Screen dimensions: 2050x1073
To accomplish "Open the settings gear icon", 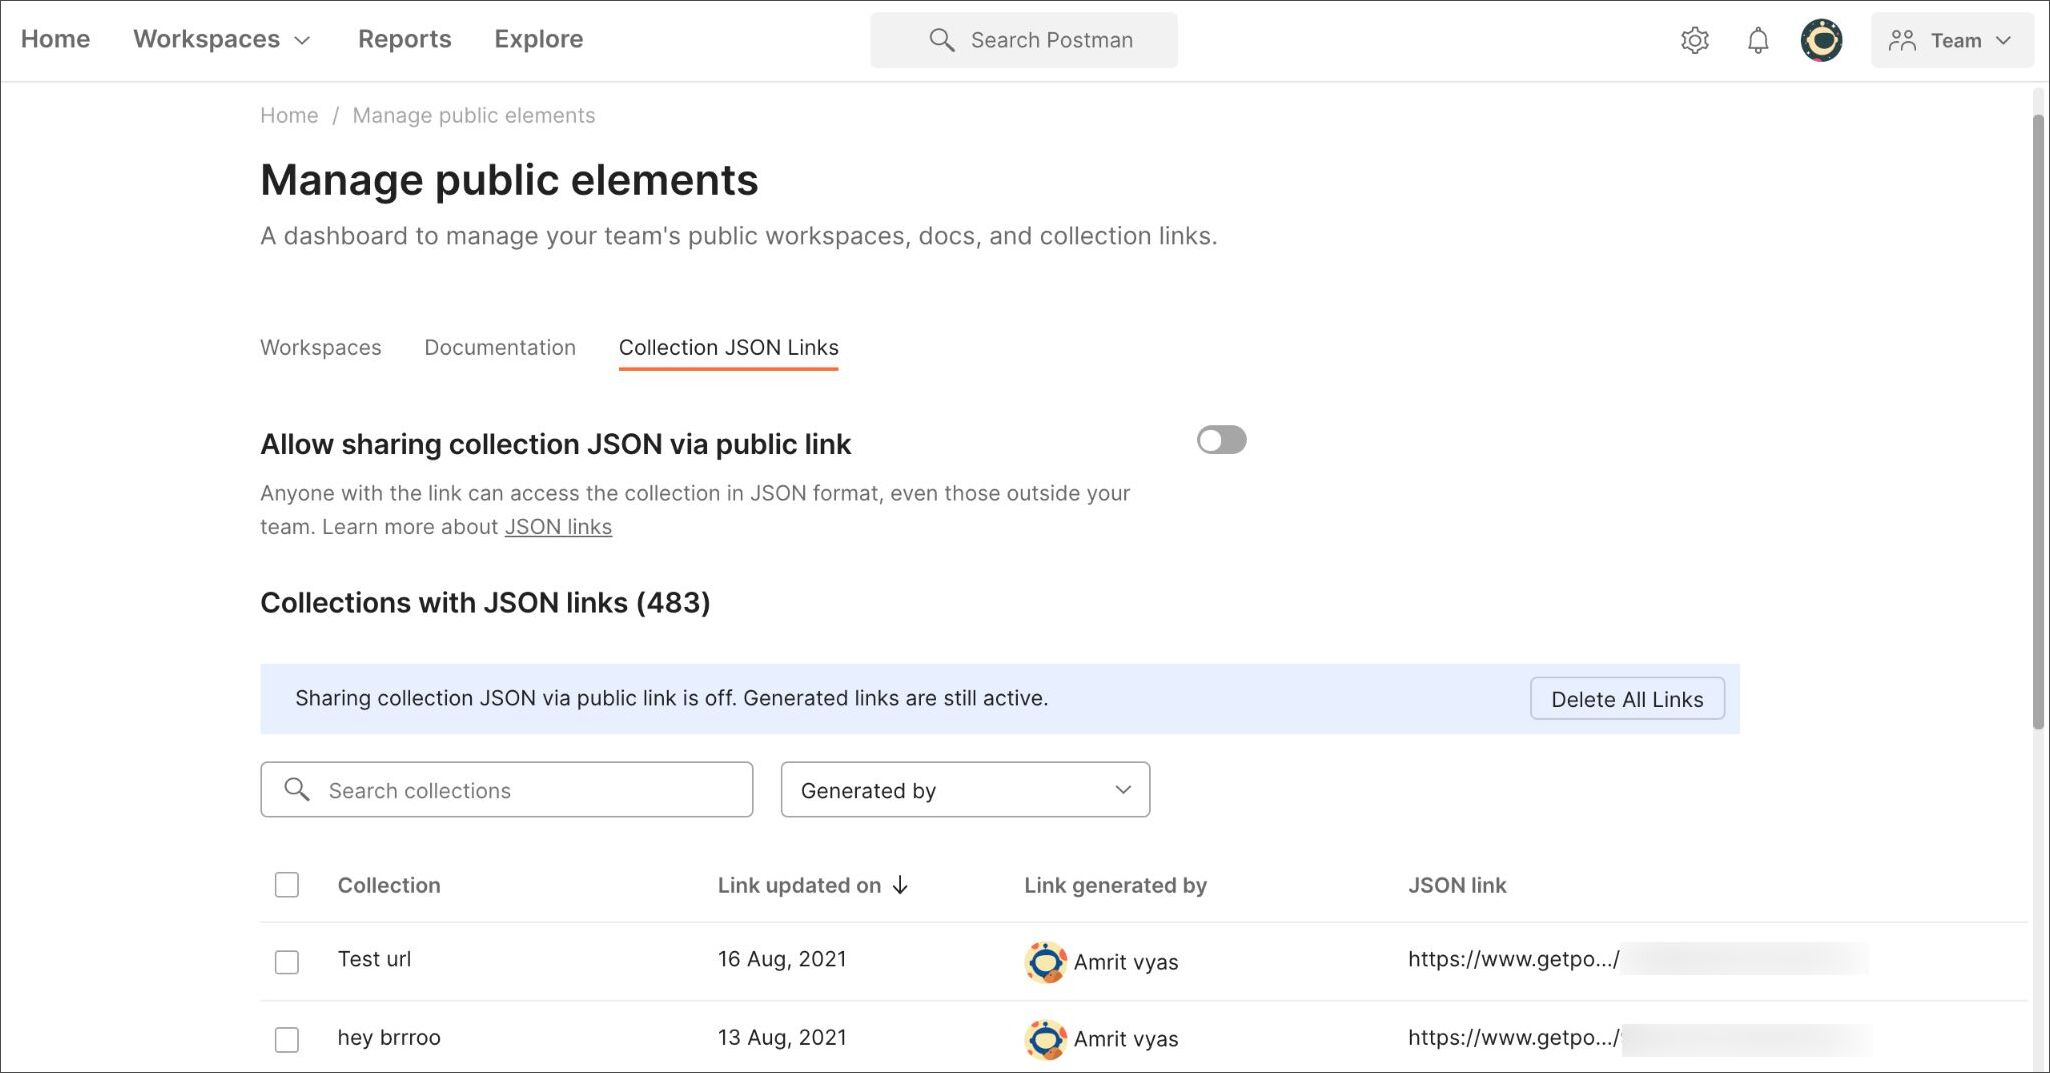I will tap(1694, 40).
